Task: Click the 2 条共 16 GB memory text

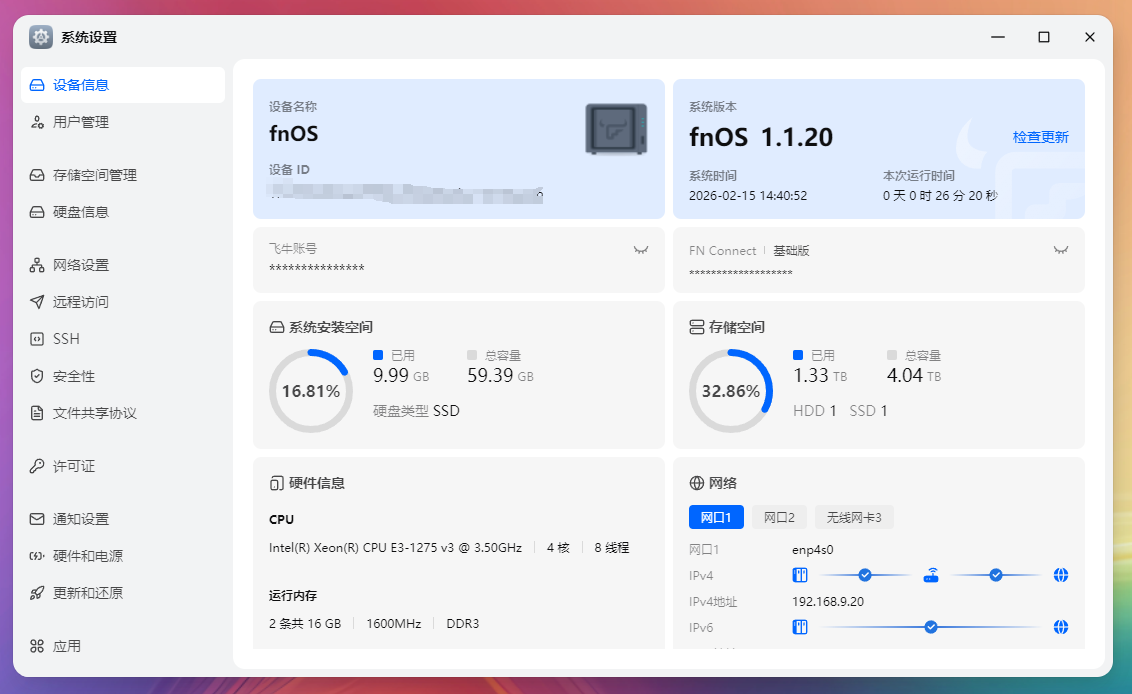Action: [305, 623]
